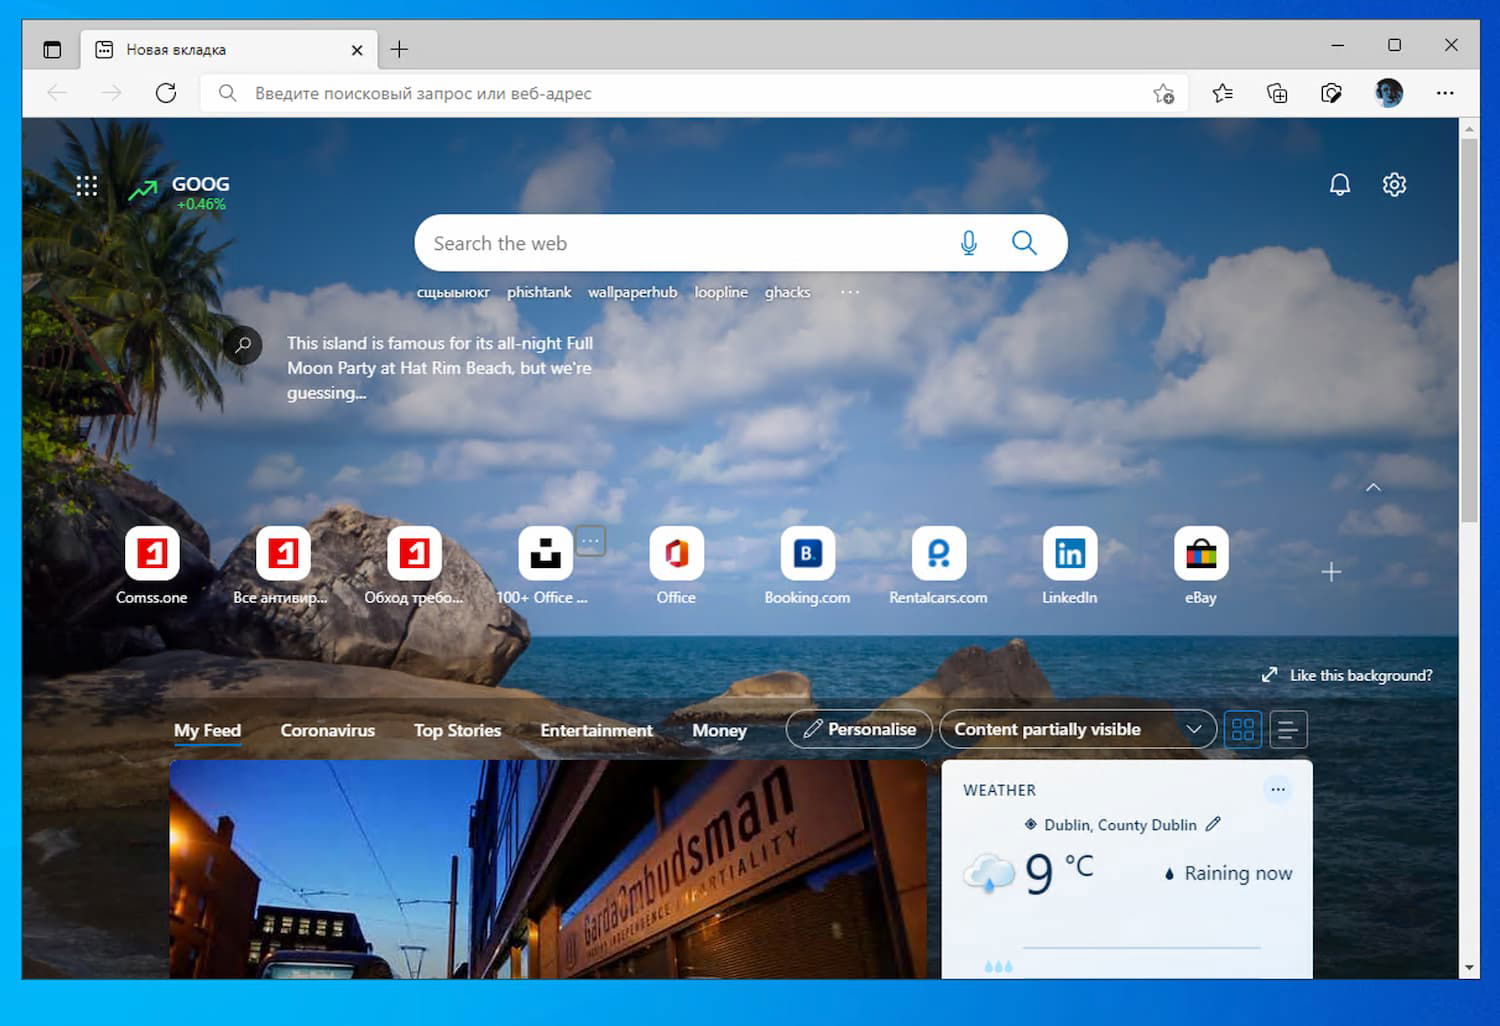
Task: Switch feed to grid view
Action: pos(1243,729)
